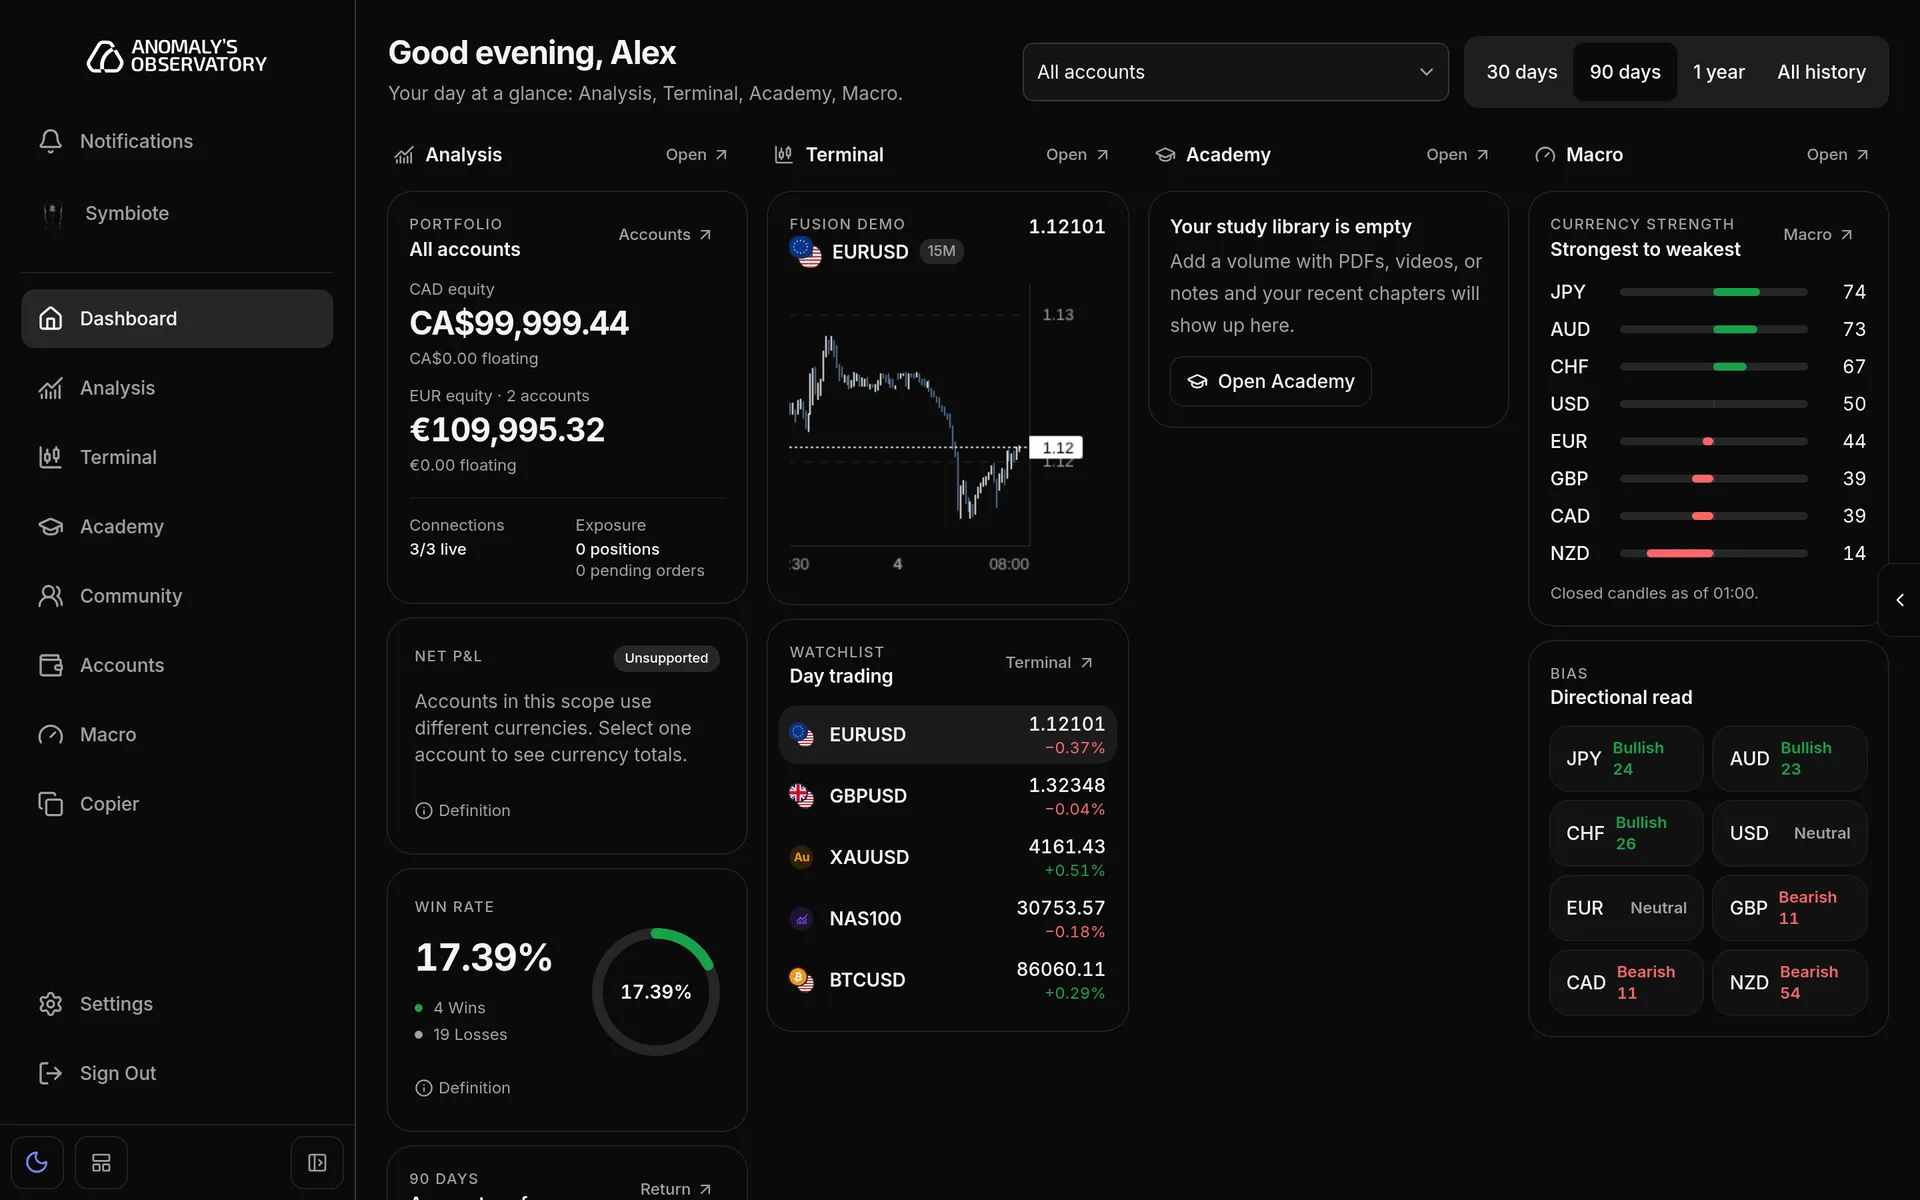Click the Macro gauge icon in sidebar
This screenshot has height=1200, width=1920.
[51, 734]
